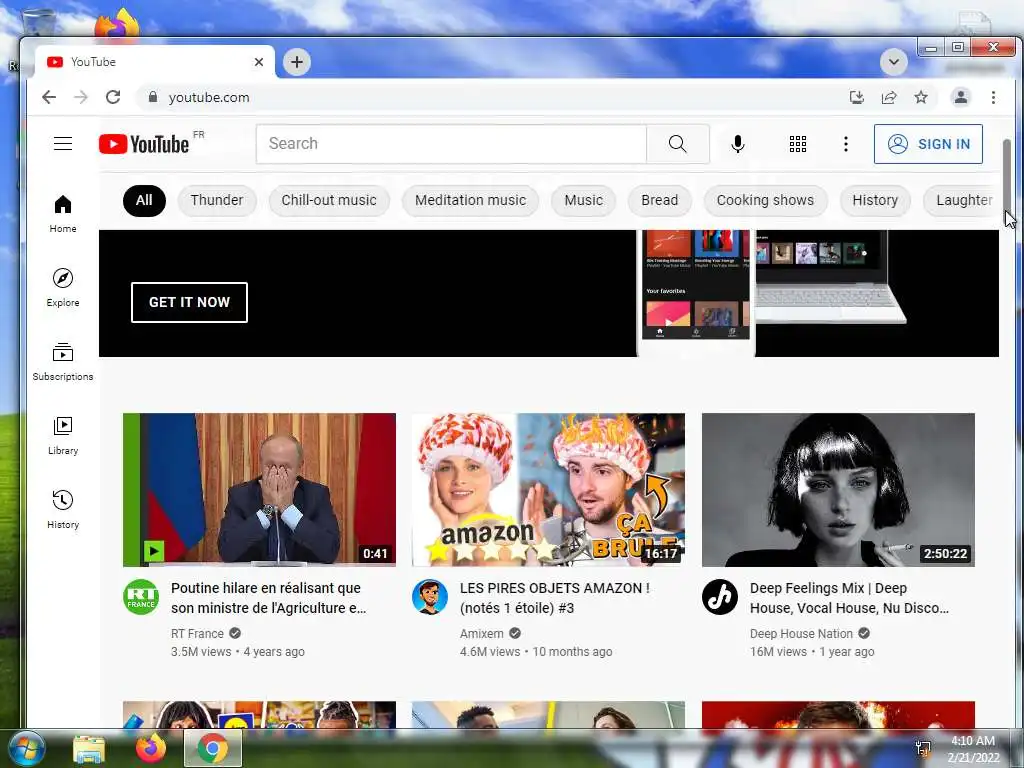Click the taskbar clock

pos(973,749)
